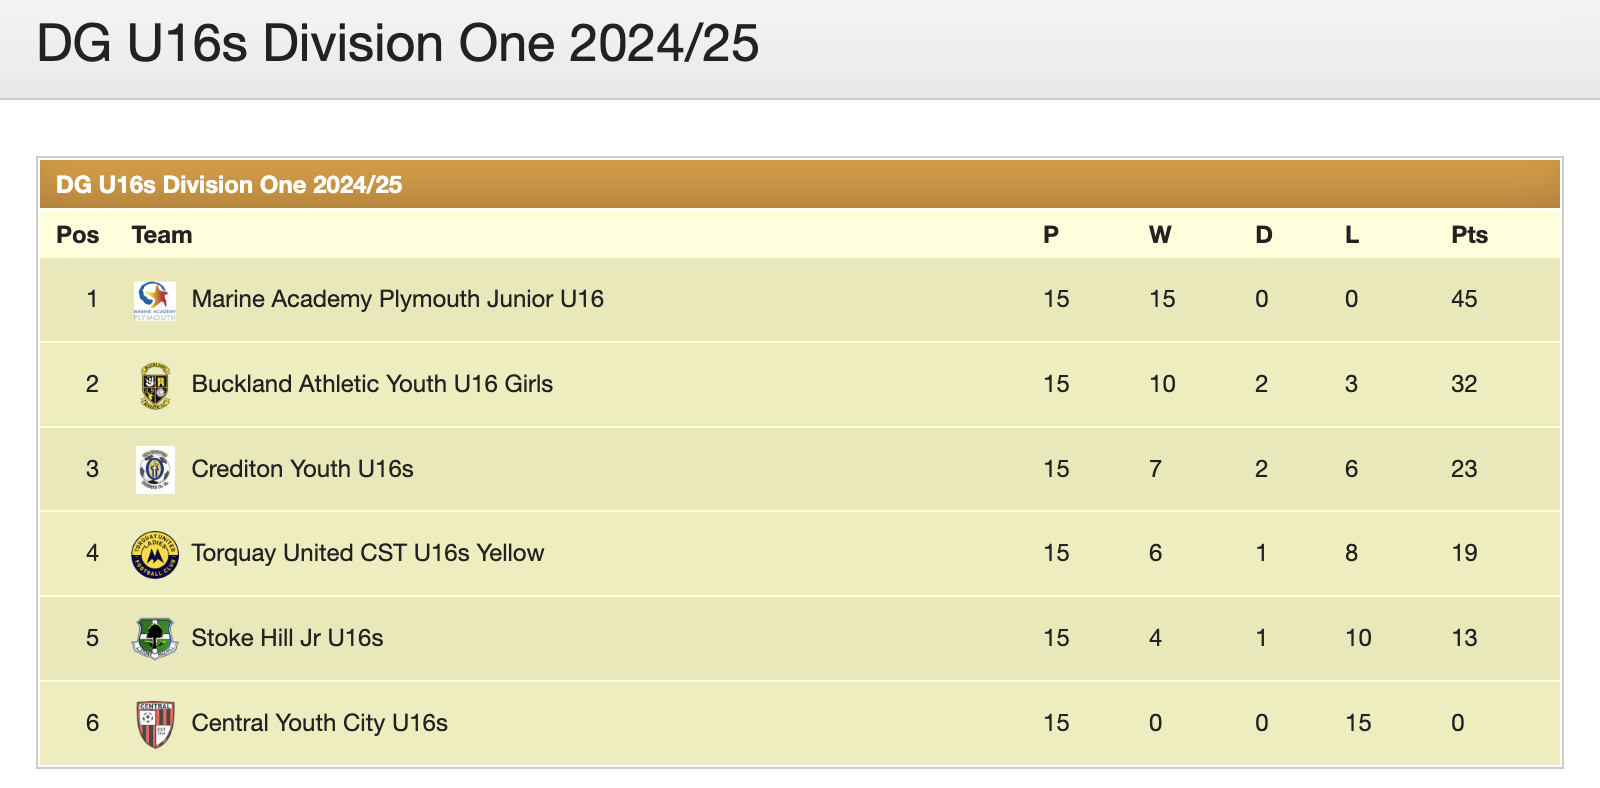Click the Pts column header
Screen dimensions: 1600x788
coord(1469,235)
